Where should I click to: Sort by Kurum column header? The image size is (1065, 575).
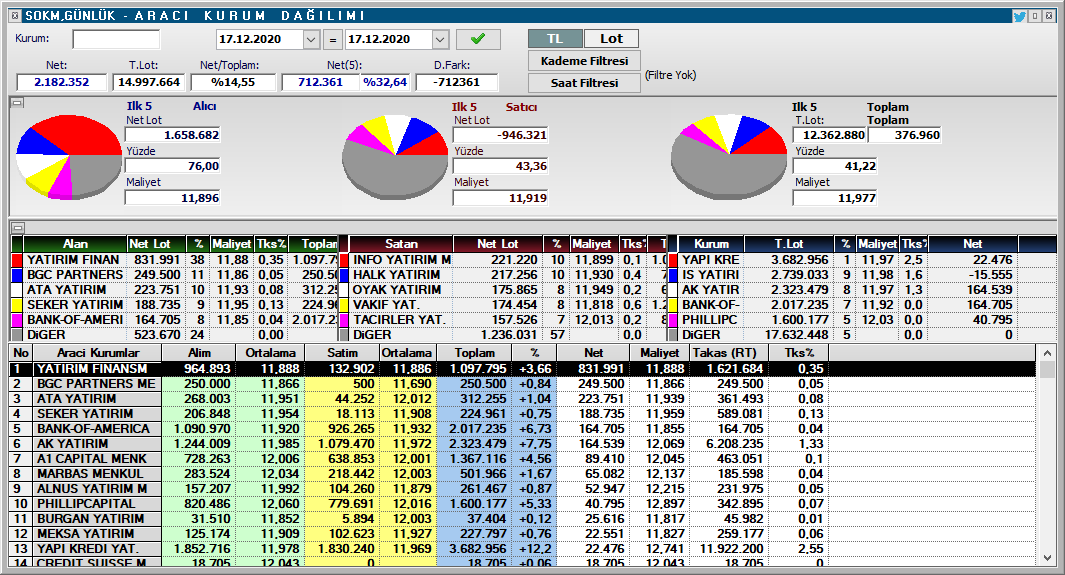pos(711,244)
